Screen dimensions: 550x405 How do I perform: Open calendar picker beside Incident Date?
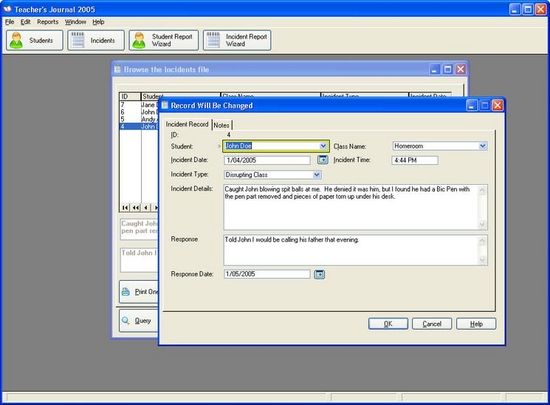pyautogui.click(x=322, y=160)
